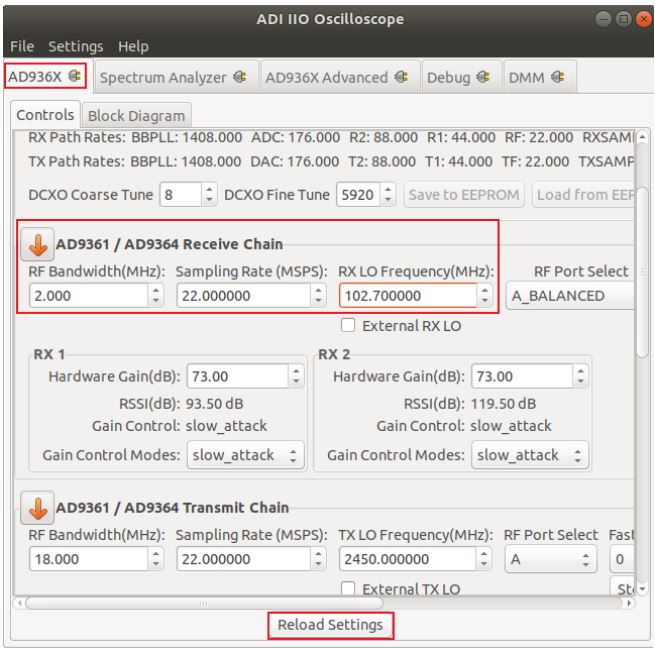This screenshot has height=649, width=655.
Task: Enable the External RX LO checkbox
Action: 347,325
